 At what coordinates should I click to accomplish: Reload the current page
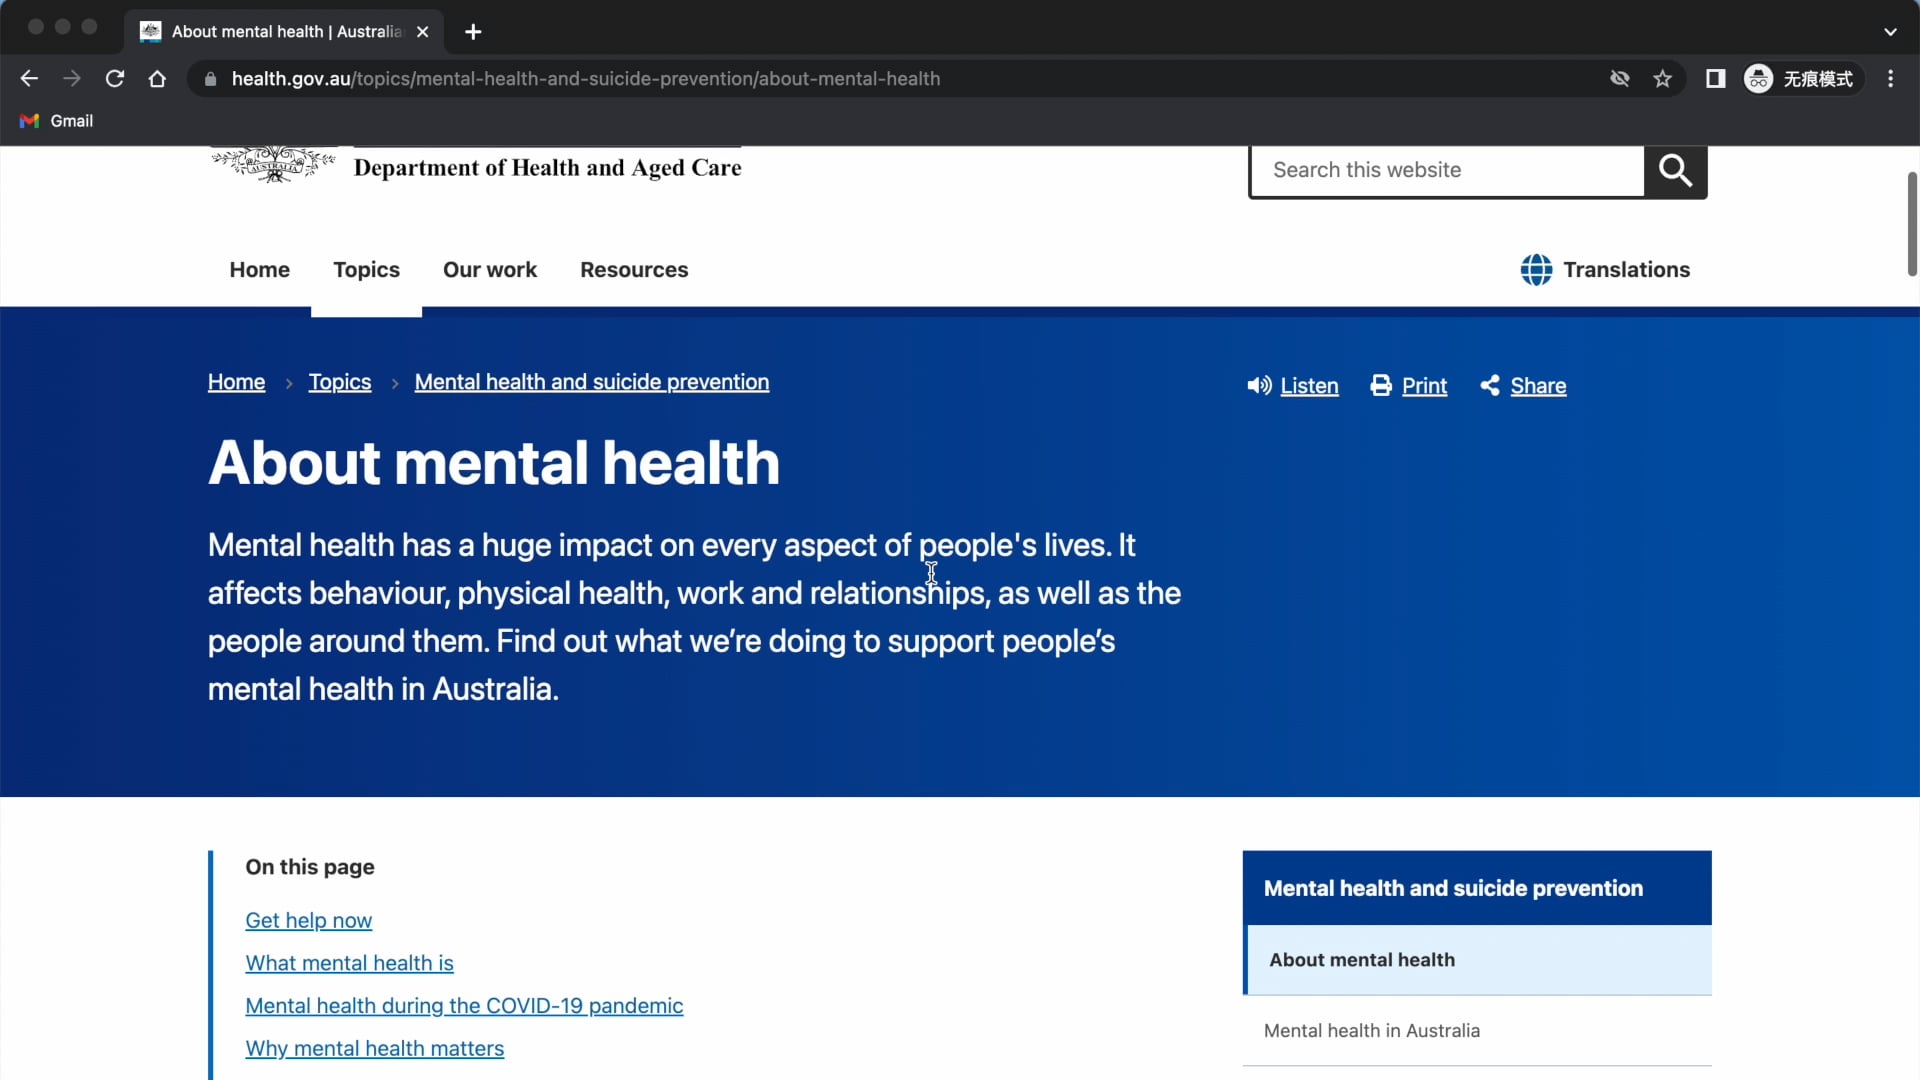pos(115,78)
